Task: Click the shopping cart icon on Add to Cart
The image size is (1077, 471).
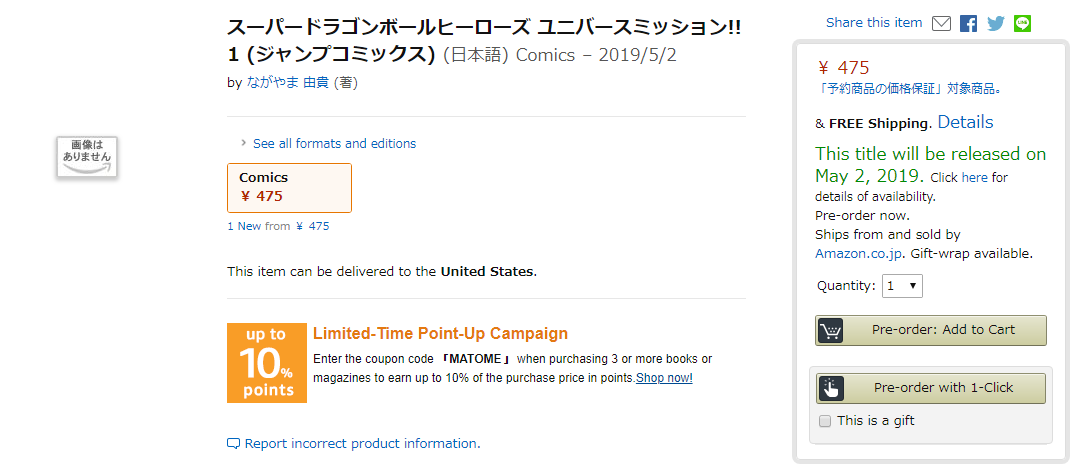Action: coord(830,330)
